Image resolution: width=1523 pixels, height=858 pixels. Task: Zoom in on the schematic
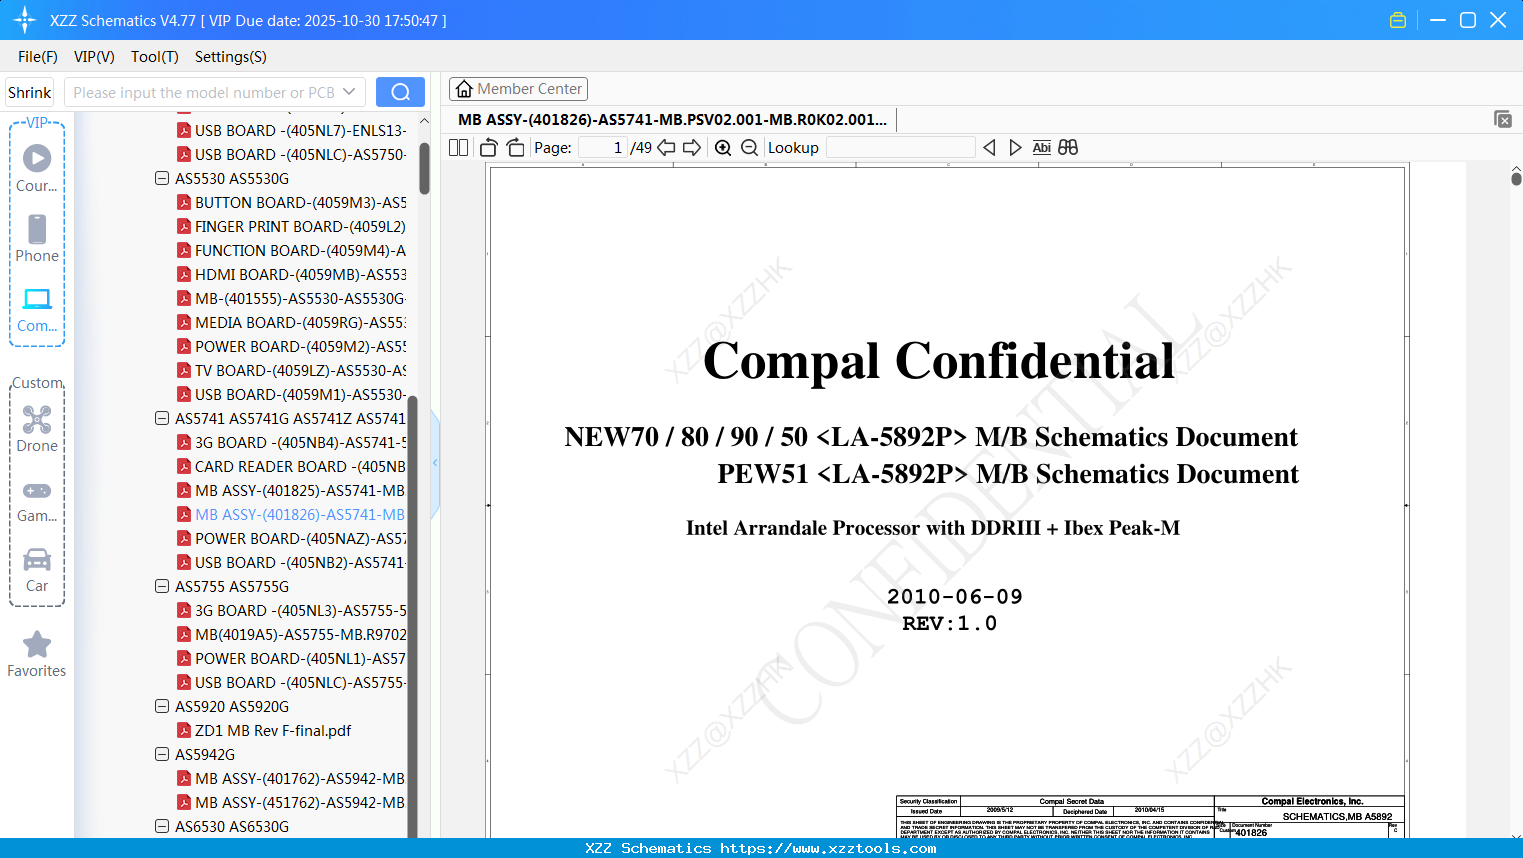pos(723,148)
